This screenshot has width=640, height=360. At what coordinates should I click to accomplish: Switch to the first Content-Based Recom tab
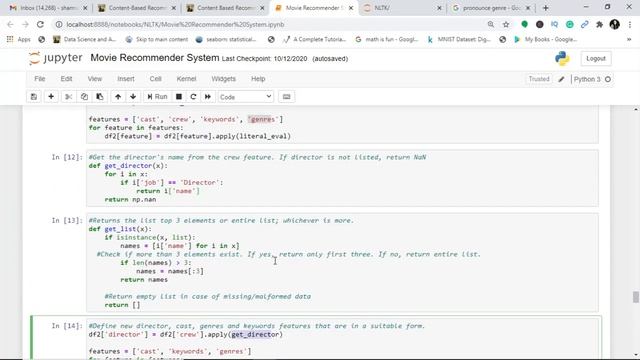coord(137,8)
